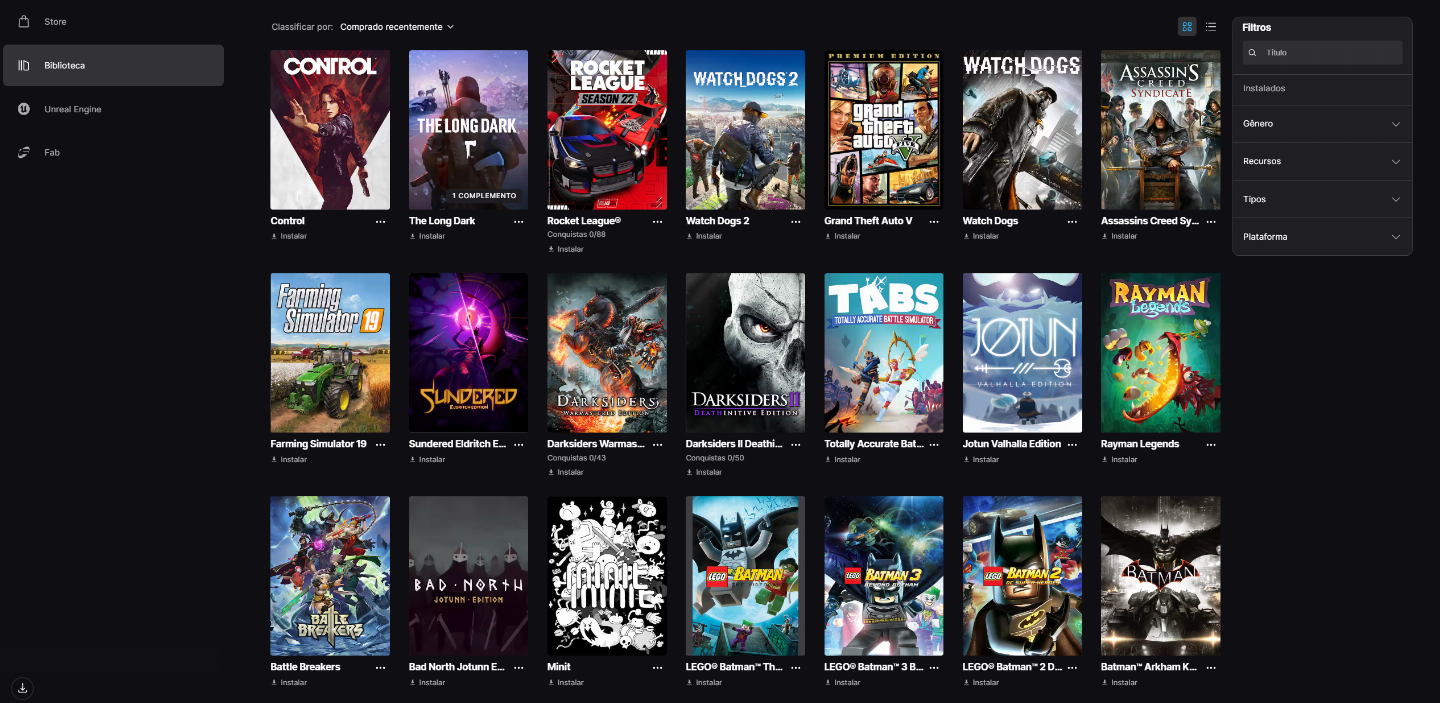Click the Battle Breakers cover art
This screenshot has height=703, width=1440.
pyautogui.click(x=330, y=576)
